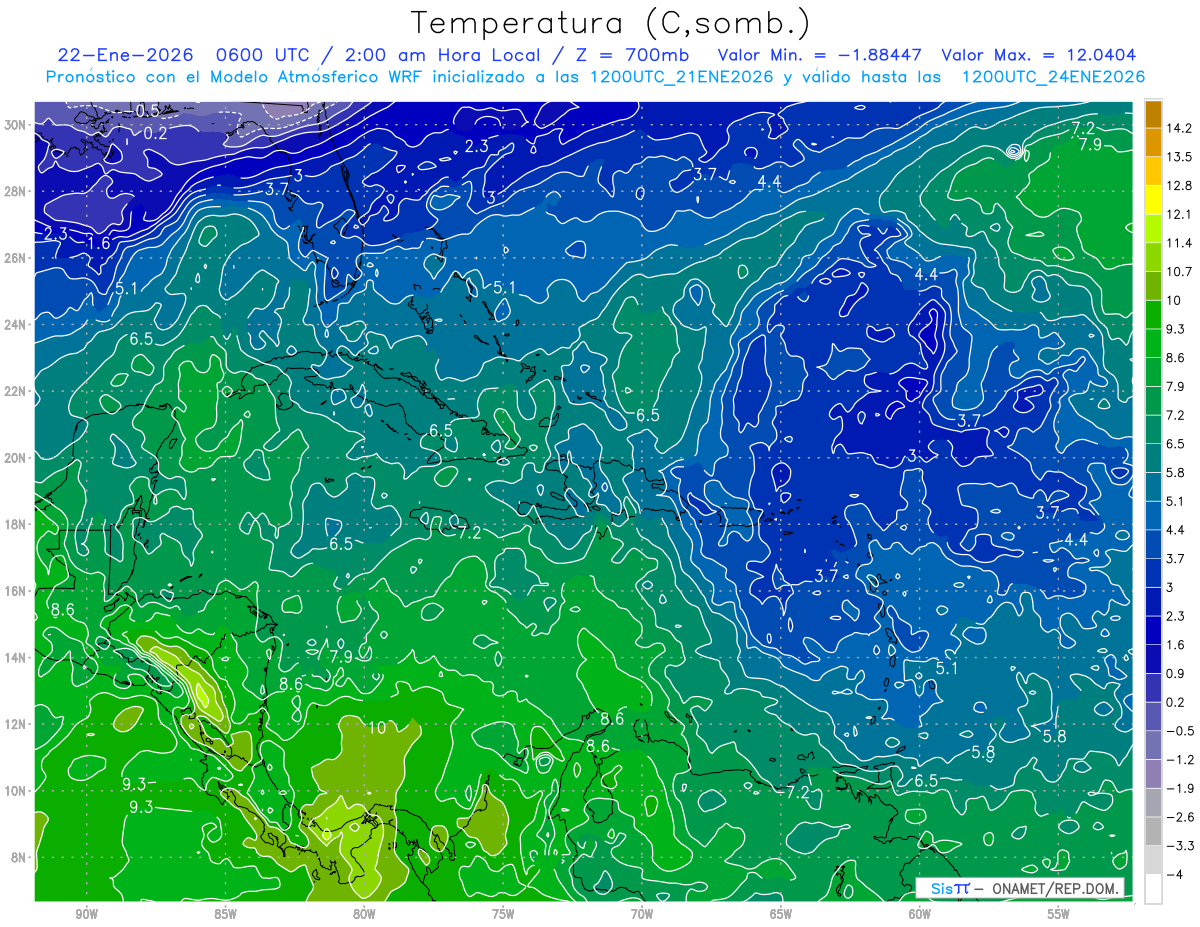The width and height of the screenshot is (1200, 927).
Task: Click the "Valor Max. = 12.0404" value
Action: (1039, 55)
